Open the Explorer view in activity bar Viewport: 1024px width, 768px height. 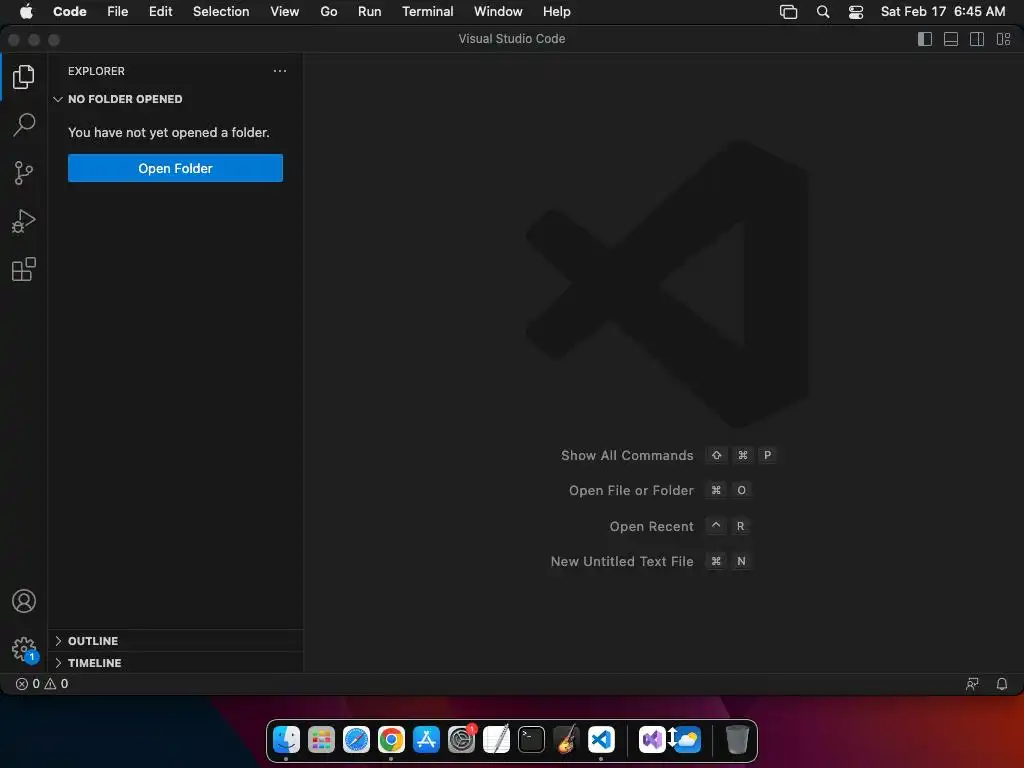tap(24, 77)
